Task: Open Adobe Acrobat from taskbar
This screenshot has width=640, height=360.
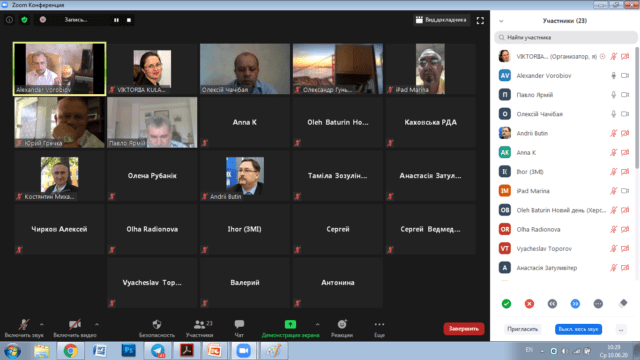Action: (187, 351)
